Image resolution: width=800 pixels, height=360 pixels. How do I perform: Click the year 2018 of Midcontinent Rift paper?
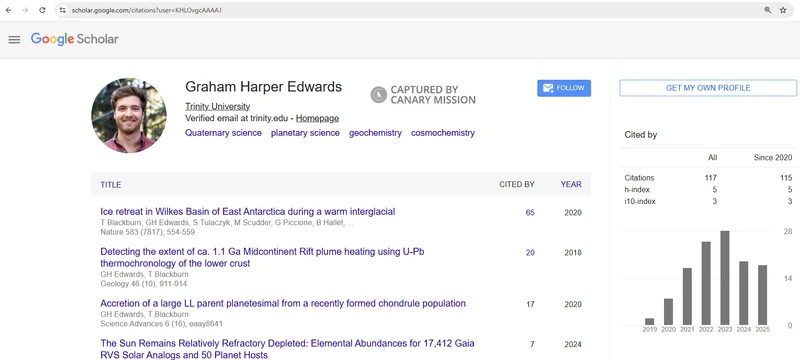[573, 253]
